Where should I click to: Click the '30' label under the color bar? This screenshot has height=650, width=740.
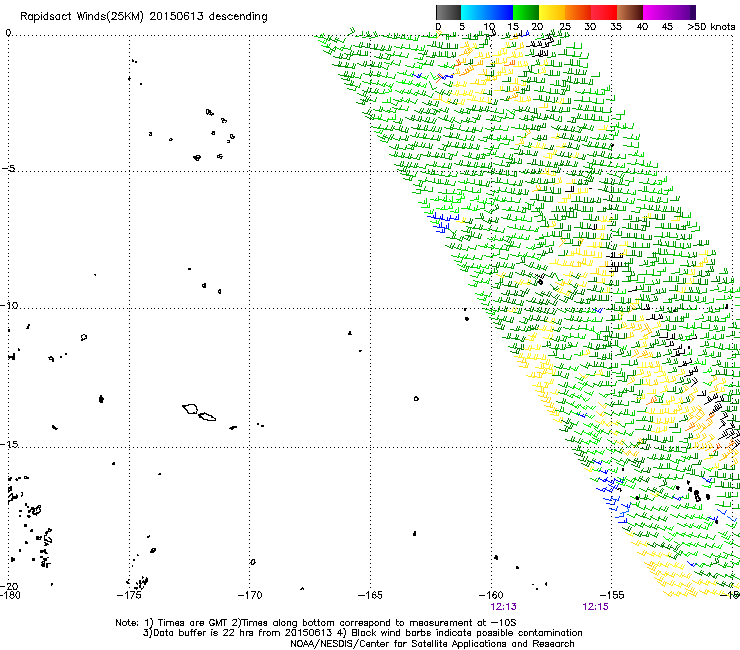pos(590,27)
